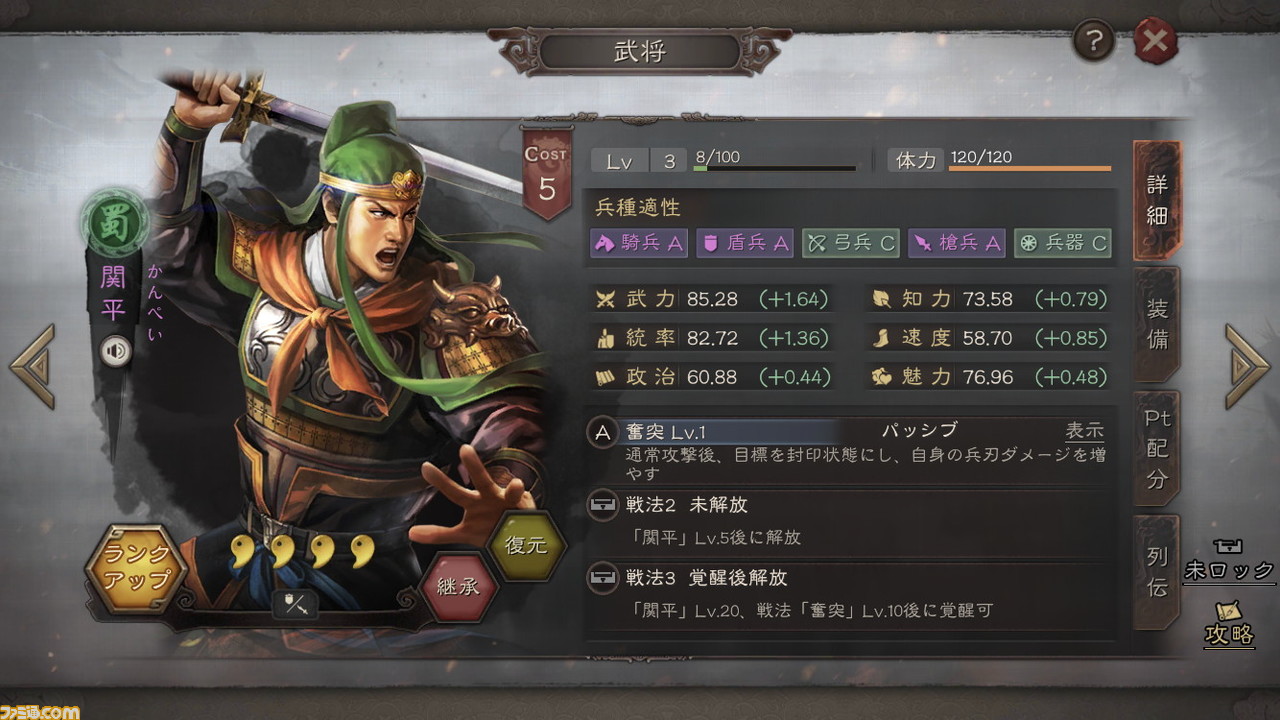Show details via 表示 for the 奮突 skill
The width and height of the screenshot is (1280, 720).
1085,431
